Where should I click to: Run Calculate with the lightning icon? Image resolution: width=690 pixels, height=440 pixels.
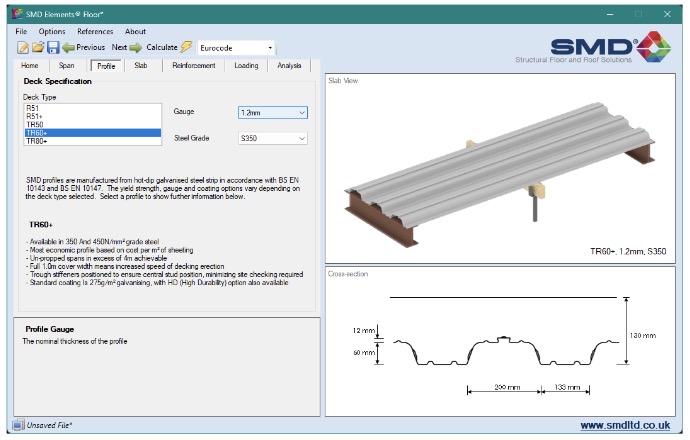point(169,47)
